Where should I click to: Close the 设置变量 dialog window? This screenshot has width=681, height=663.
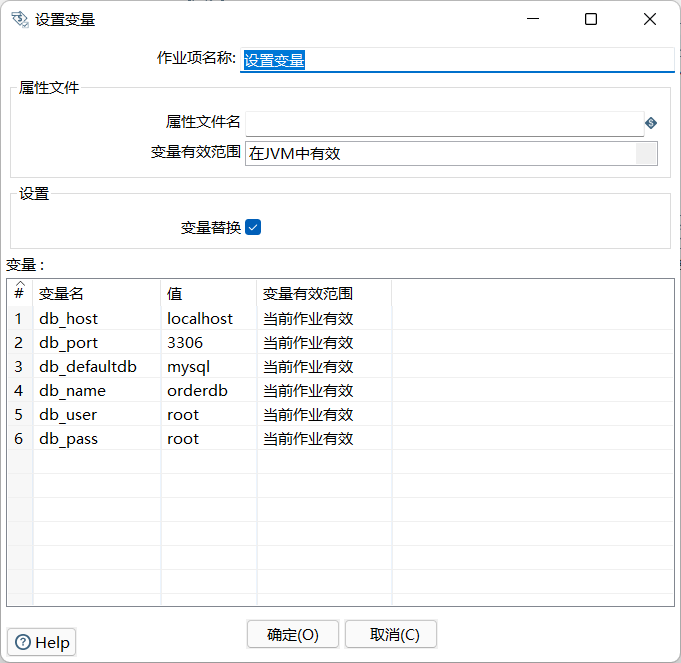[650, 19]
